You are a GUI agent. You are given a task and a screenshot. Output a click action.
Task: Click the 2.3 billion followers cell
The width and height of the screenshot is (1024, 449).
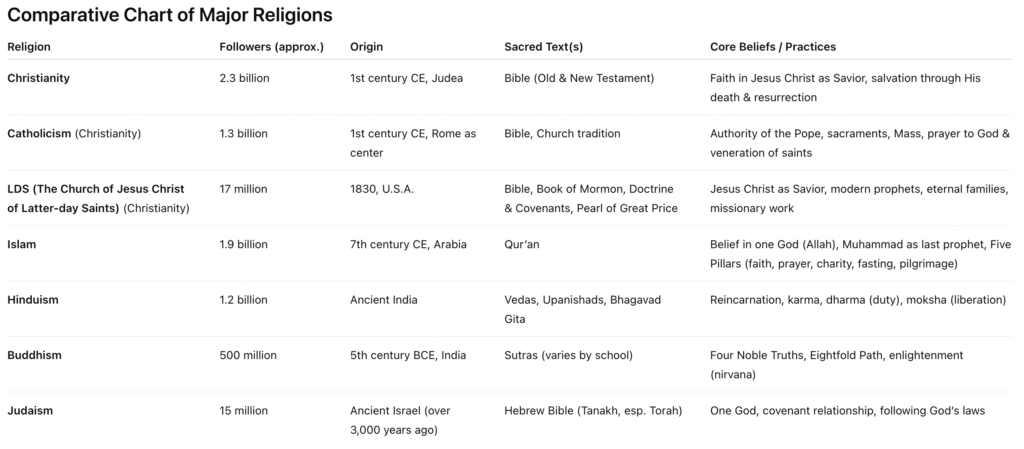tap(244, 78)
